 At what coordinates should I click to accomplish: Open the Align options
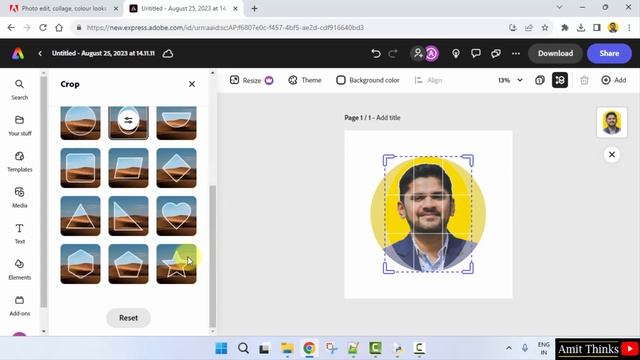(x=428, y=80)
